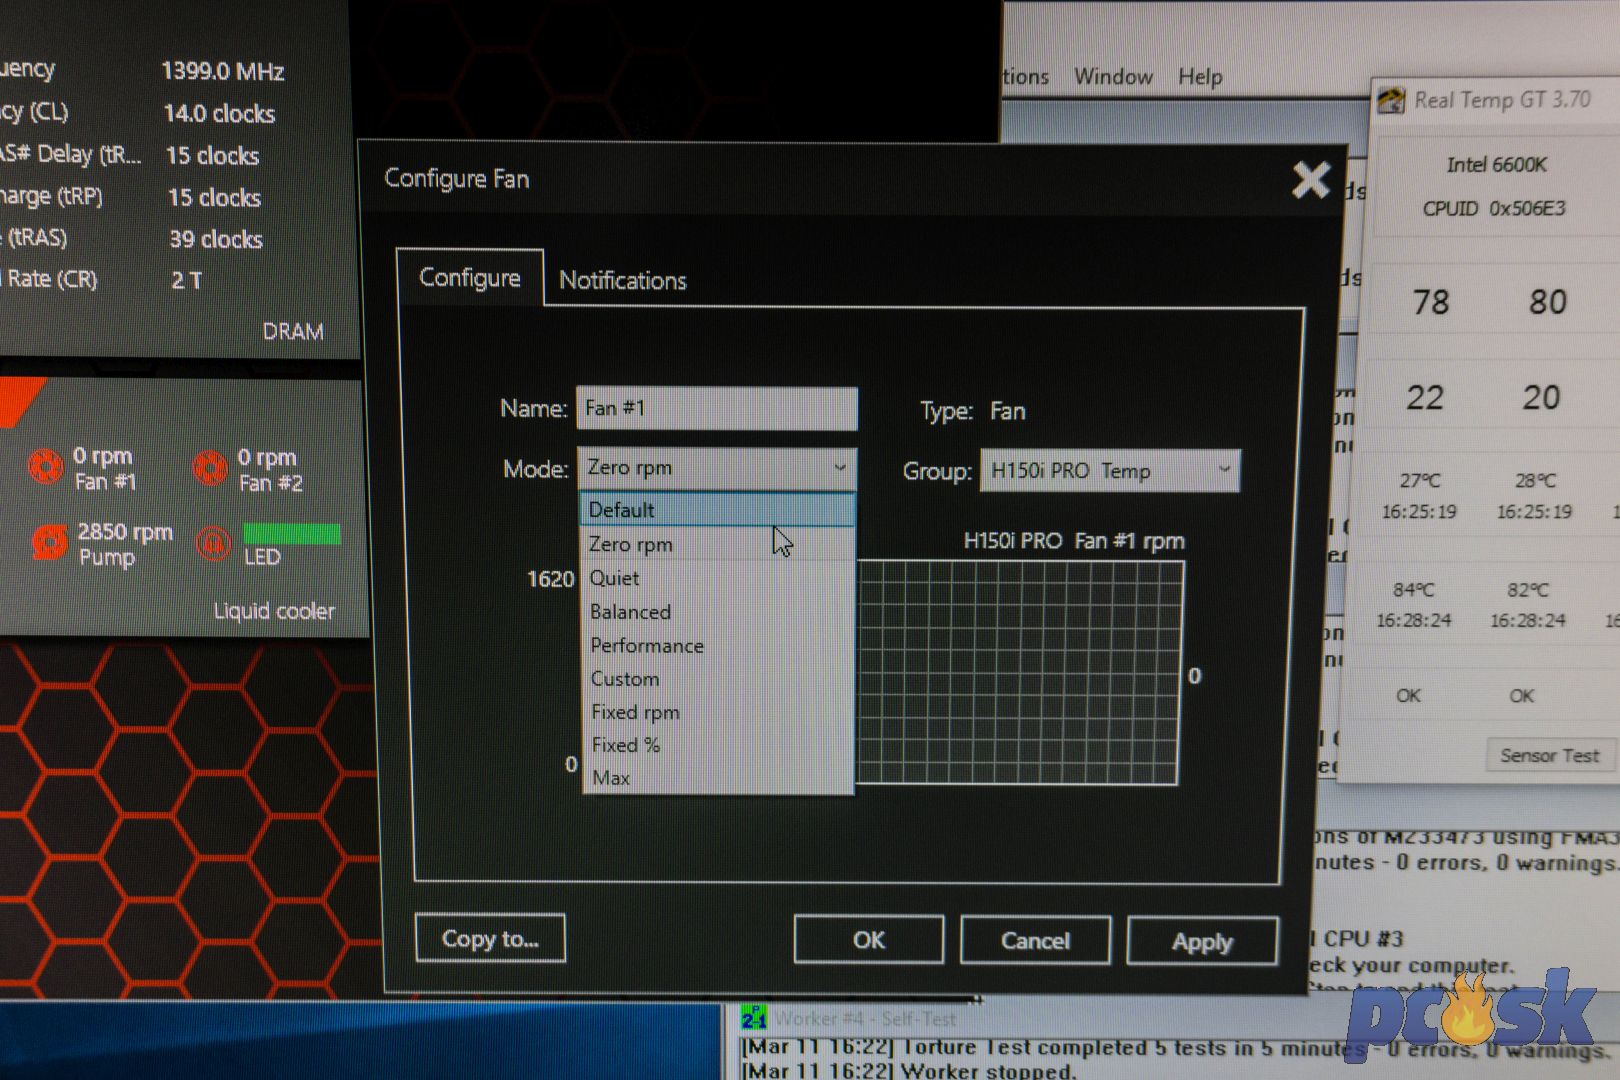
Task: Choose Quiet fan mode option
Action: click(717, 578)
